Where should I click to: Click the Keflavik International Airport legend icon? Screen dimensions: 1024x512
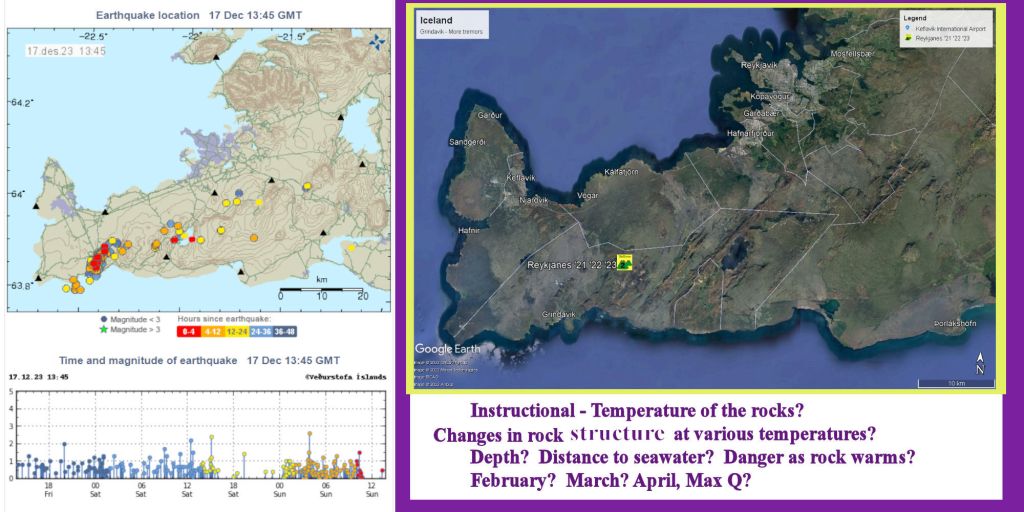[909, 27]
